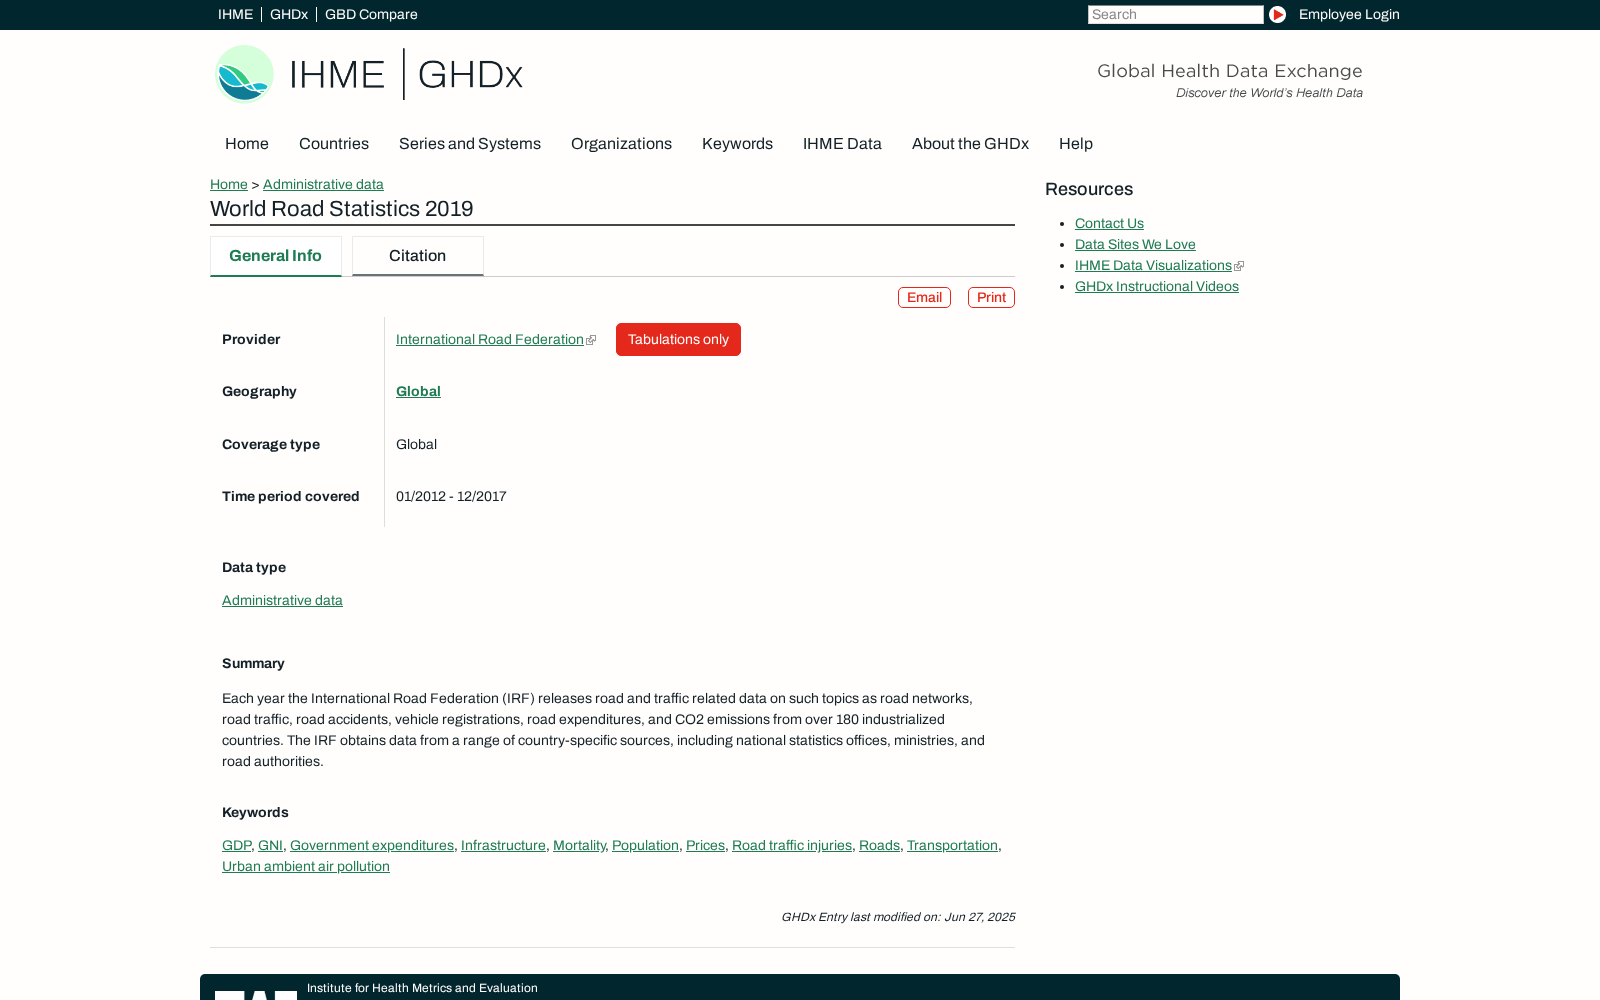Switch to the Citation tab

(418, 256)
